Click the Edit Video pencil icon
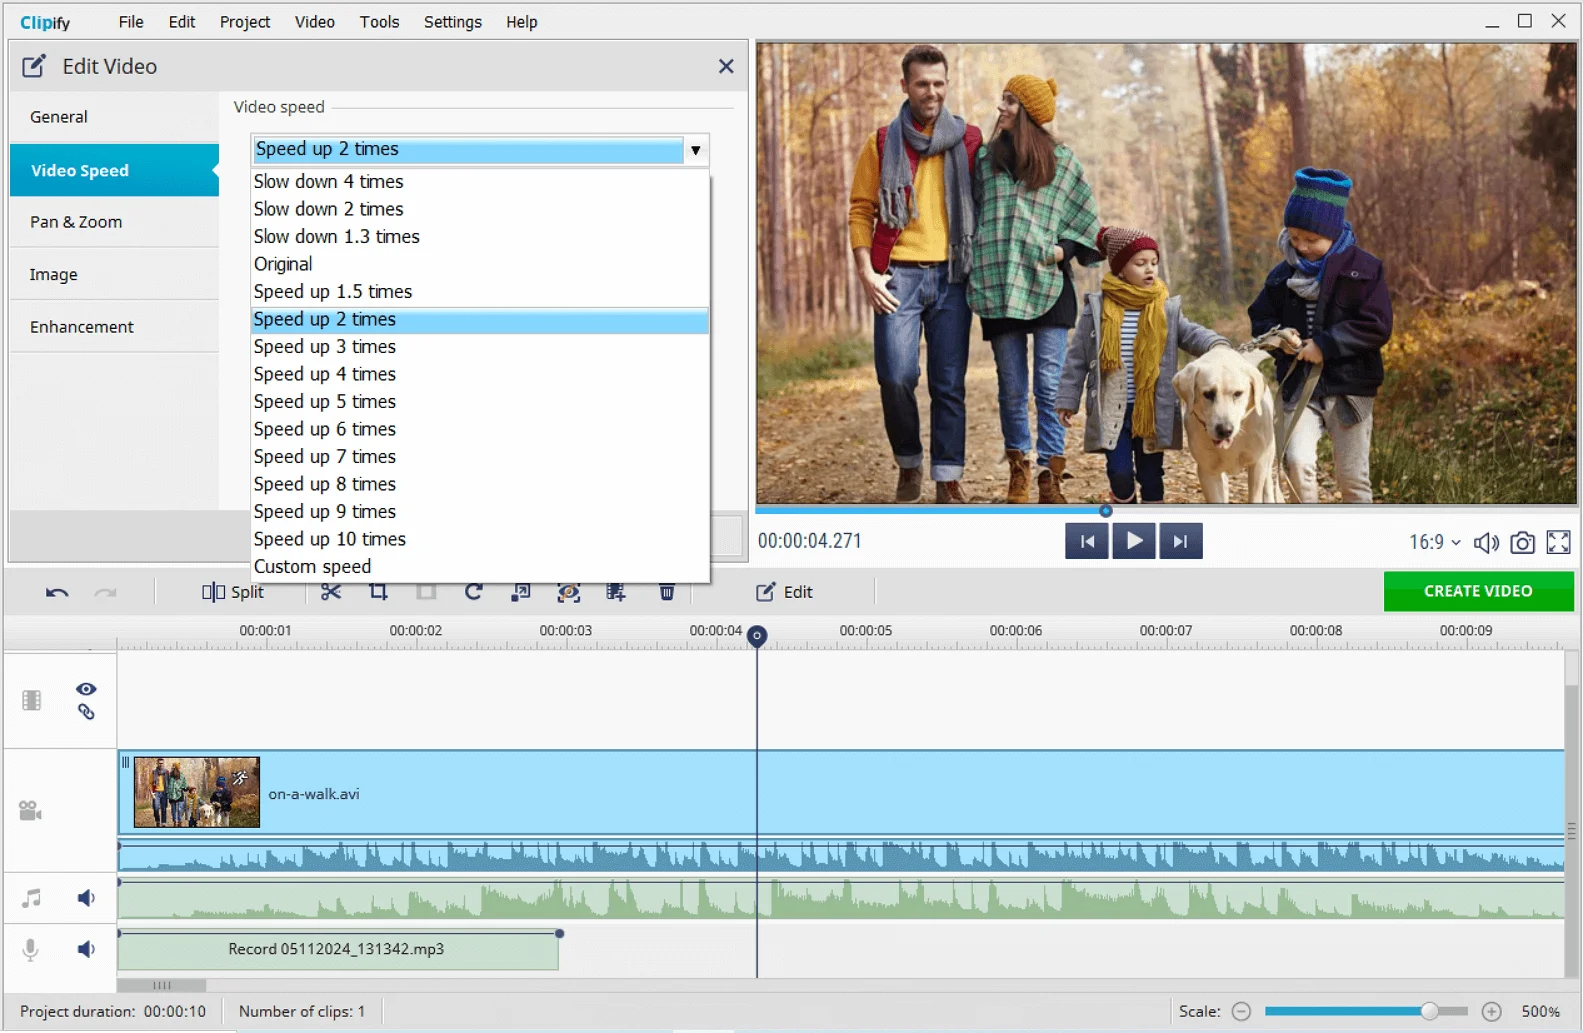The width and height of the screenshot is (1583, 1033). pyautogui.click(x=34, y=66)
